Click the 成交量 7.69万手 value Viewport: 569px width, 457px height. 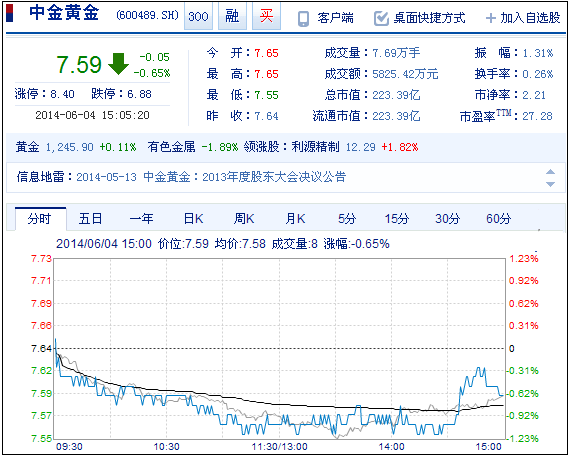pyautogui.click(x=396, y=53)
